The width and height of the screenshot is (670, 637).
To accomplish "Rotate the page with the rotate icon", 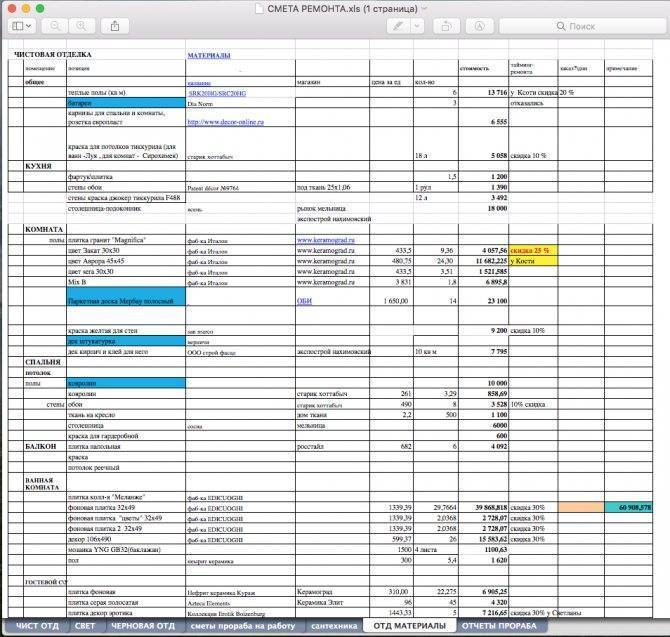I will [446, 26].
